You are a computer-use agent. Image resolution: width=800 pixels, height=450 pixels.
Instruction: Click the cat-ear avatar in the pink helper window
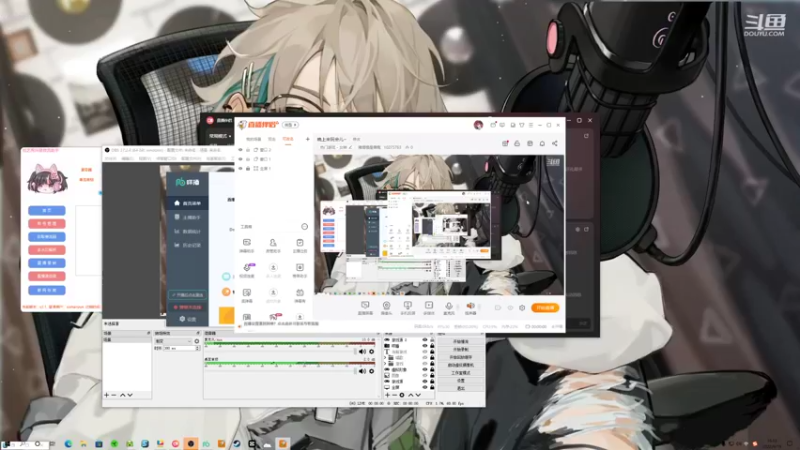click(47, 179)
